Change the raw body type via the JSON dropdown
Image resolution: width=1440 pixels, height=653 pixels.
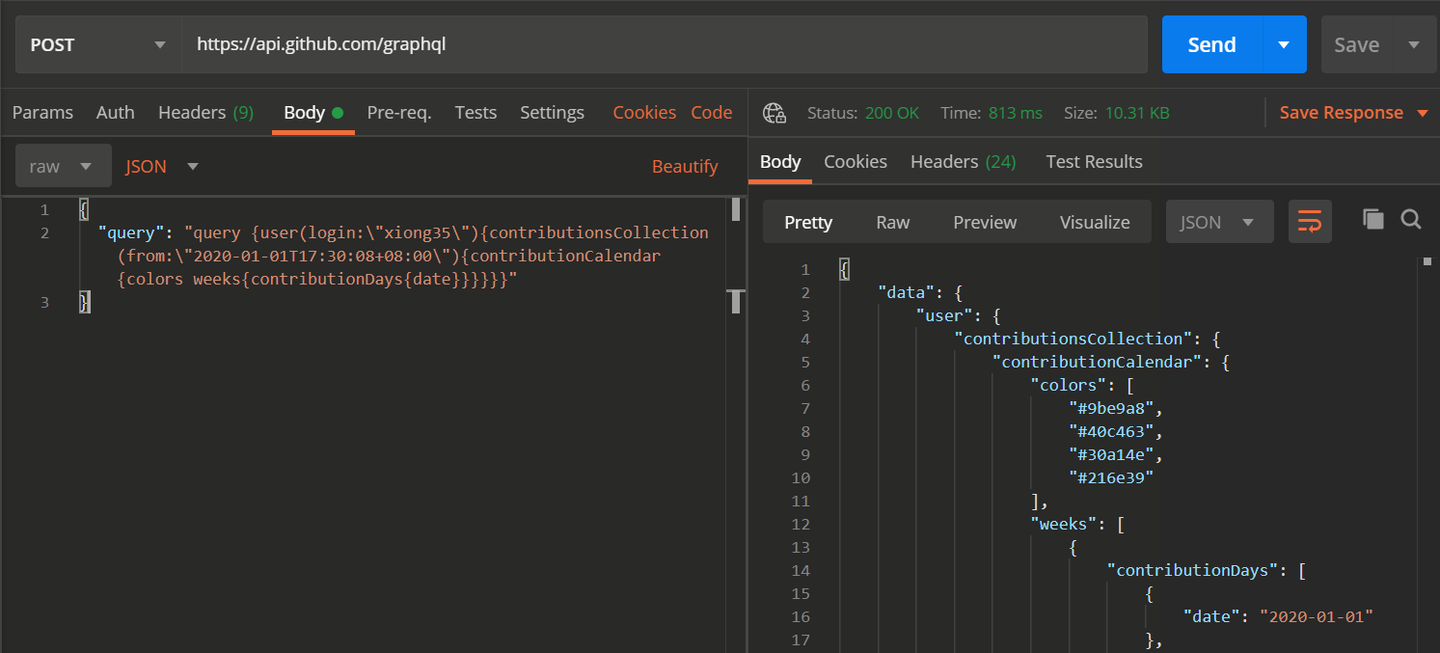click(161, 166)
